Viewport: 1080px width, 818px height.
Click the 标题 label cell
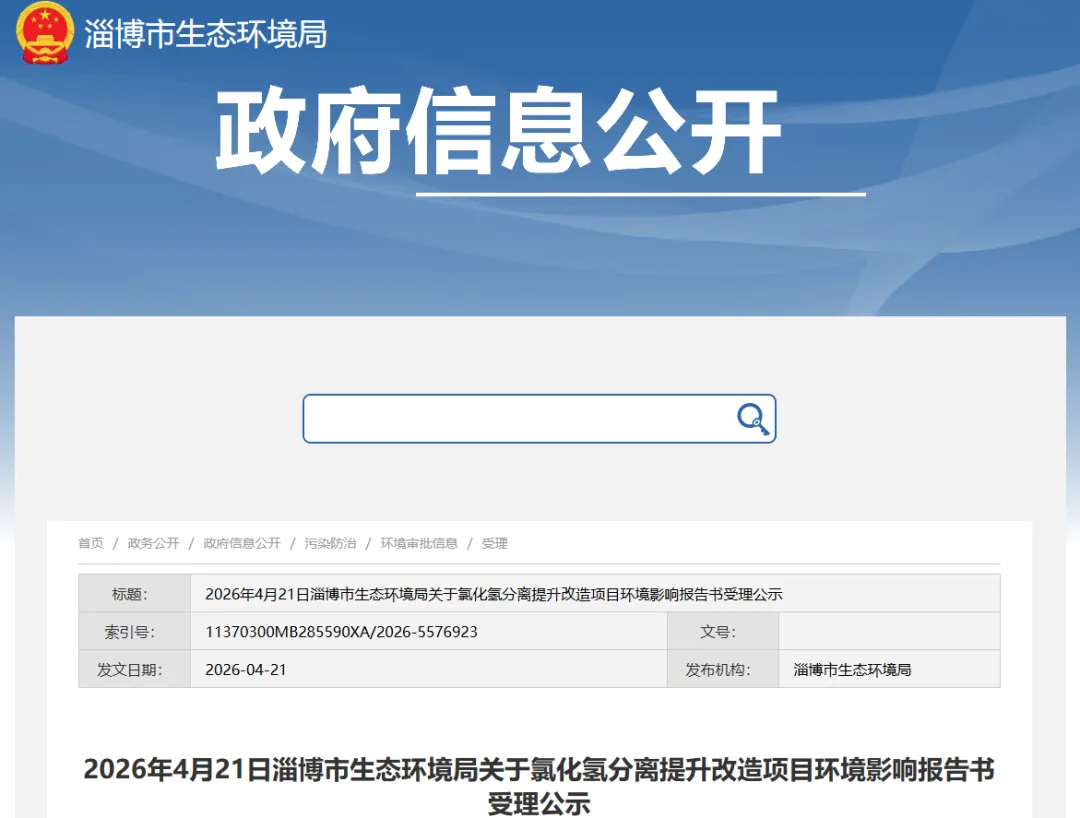pos(134,594)
